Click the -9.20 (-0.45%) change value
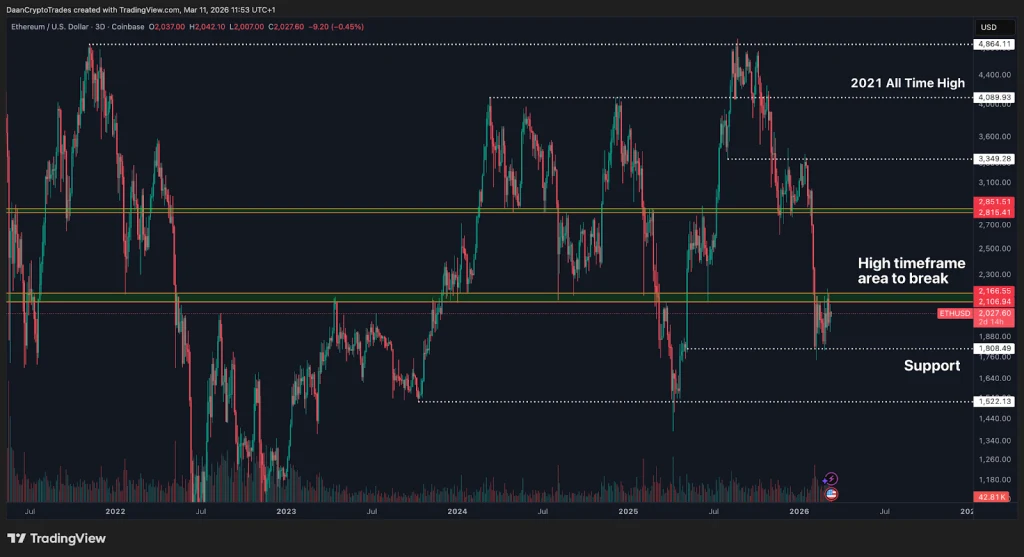This screenshot has height=557, width=1024. pos(336,27)
